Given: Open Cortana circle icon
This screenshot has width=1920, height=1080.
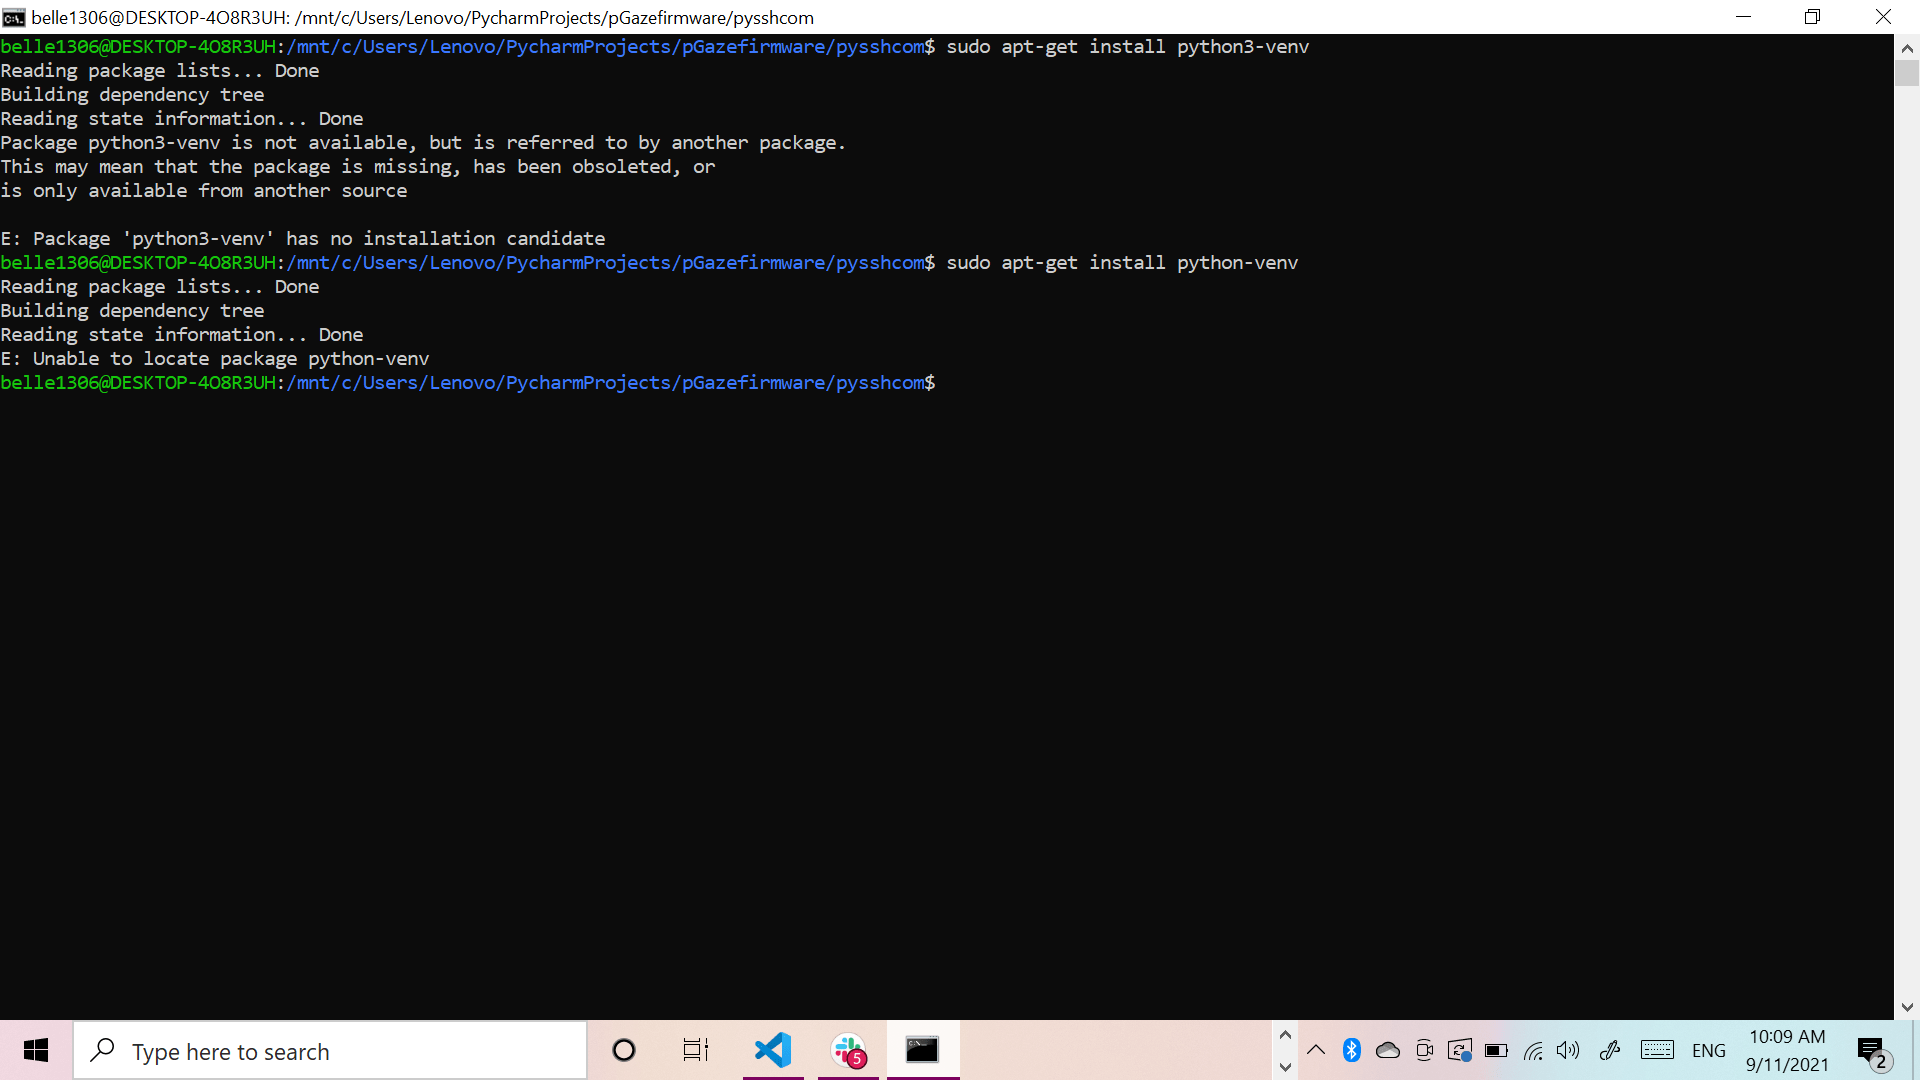Looking at the screenshot, I should pos(624,1050).
